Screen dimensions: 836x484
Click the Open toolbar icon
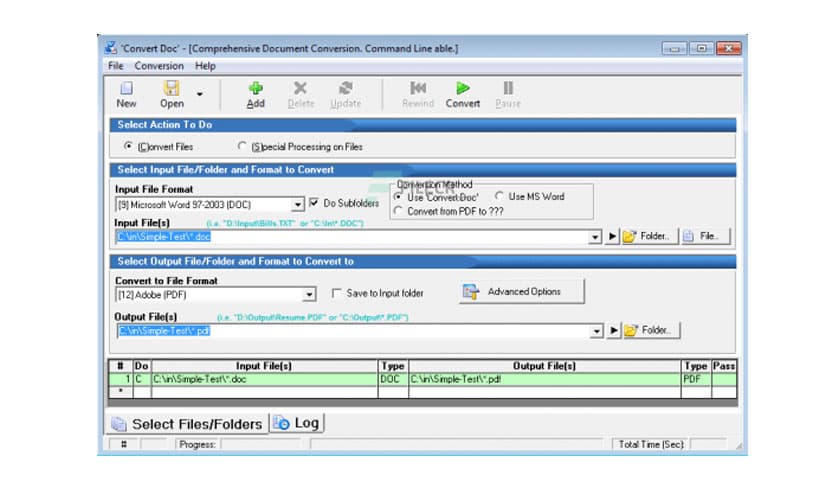click(x=172, y=88)
